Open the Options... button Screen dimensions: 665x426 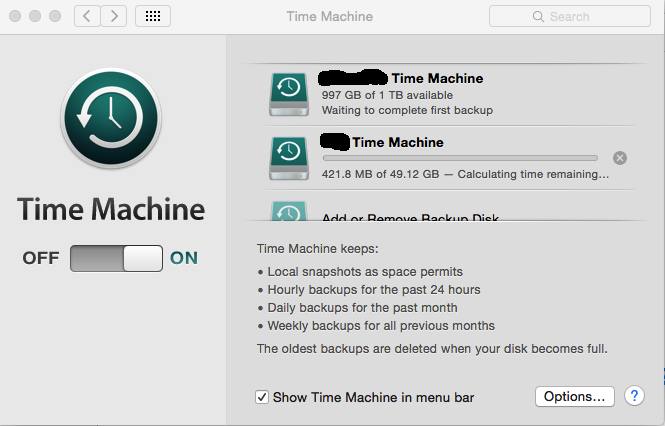pos(575,396)
